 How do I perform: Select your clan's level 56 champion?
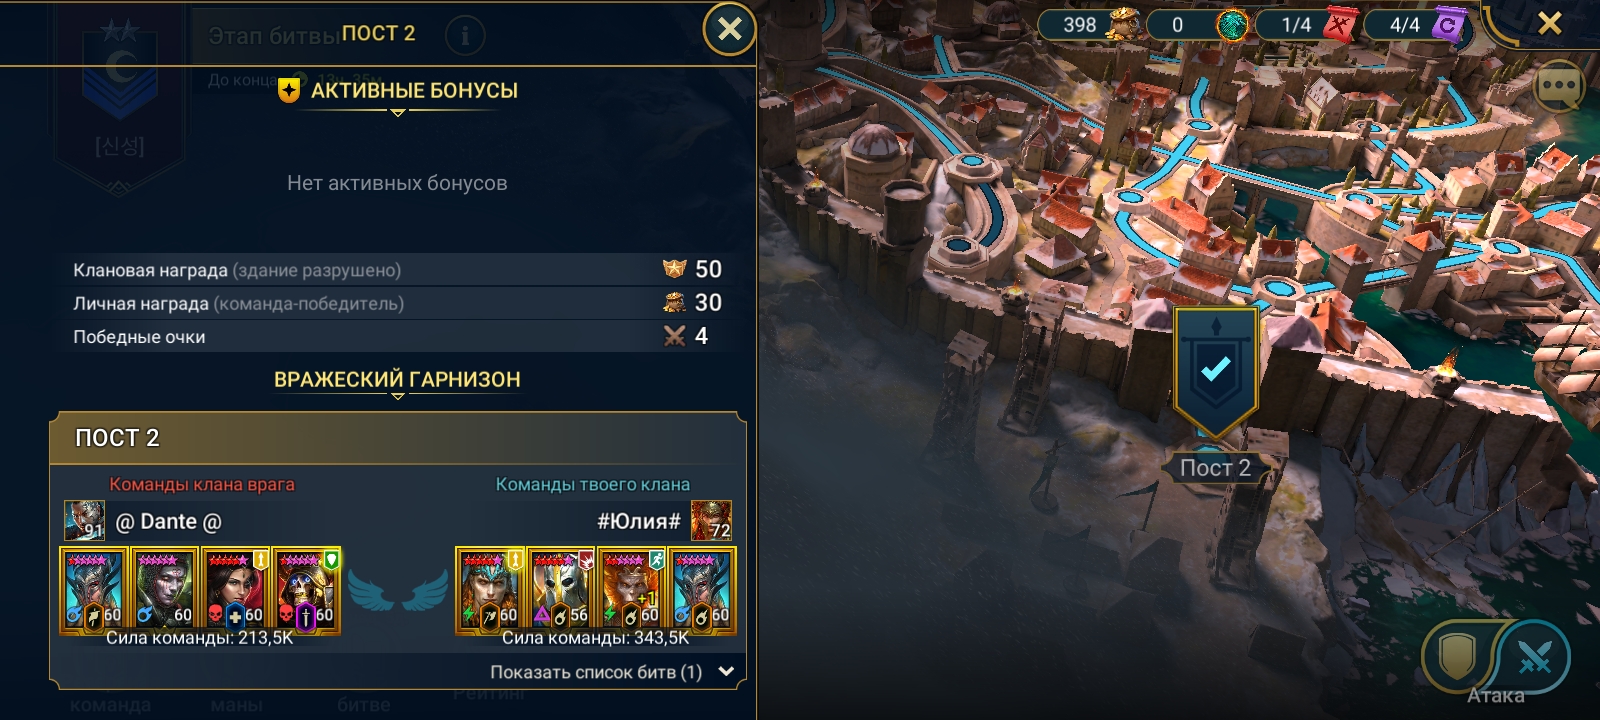(x=561, y=591)
